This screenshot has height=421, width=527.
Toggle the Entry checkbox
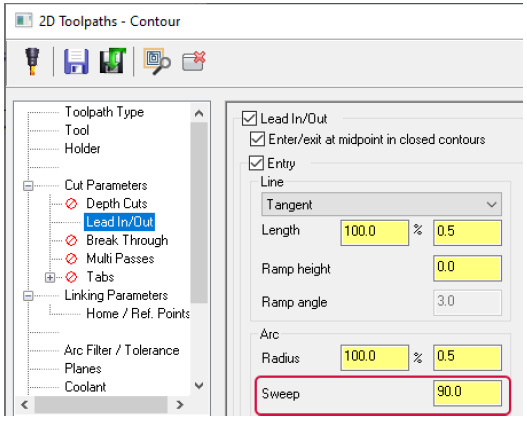point(256,163)
